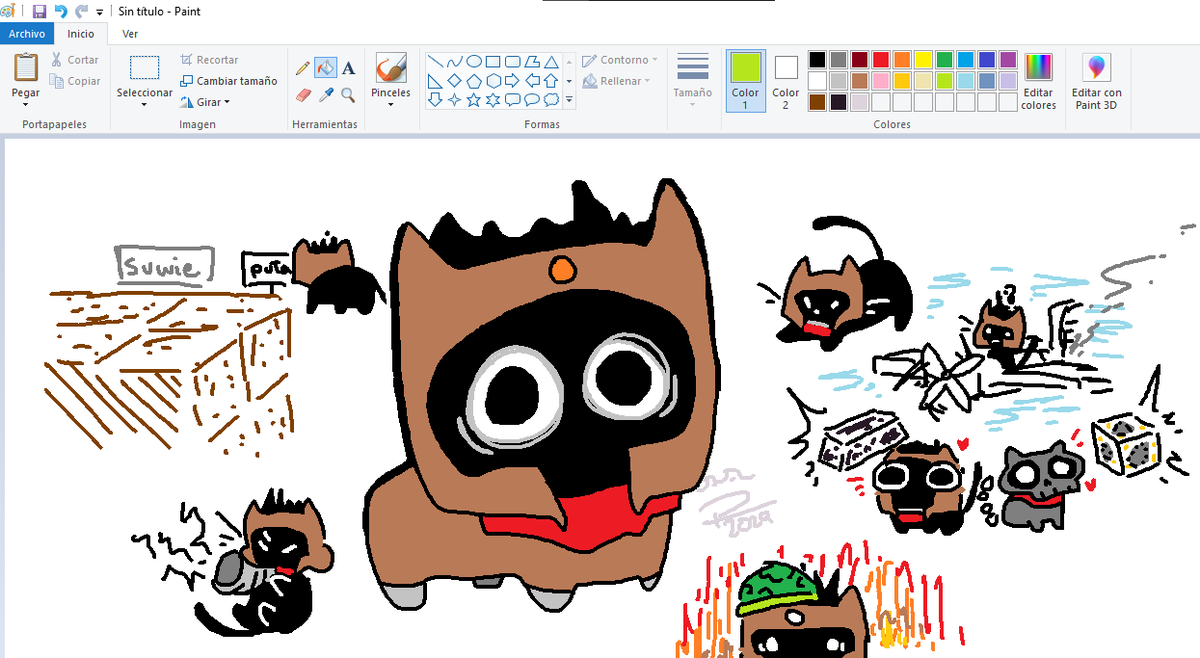Pick the black color swatch
The width and height of the screenshot is (1200, 658).
point(817,60)
